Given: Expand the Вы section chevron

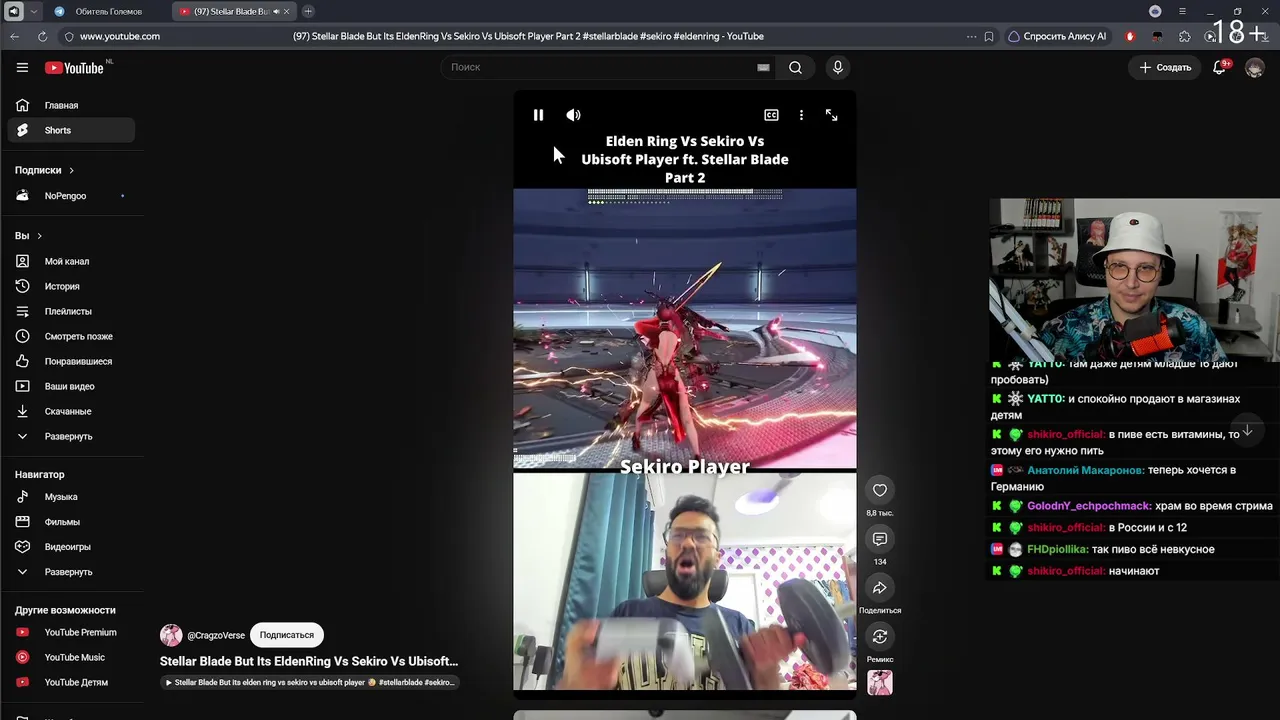Looking at the screenshot, I should [x=39, y=236].
